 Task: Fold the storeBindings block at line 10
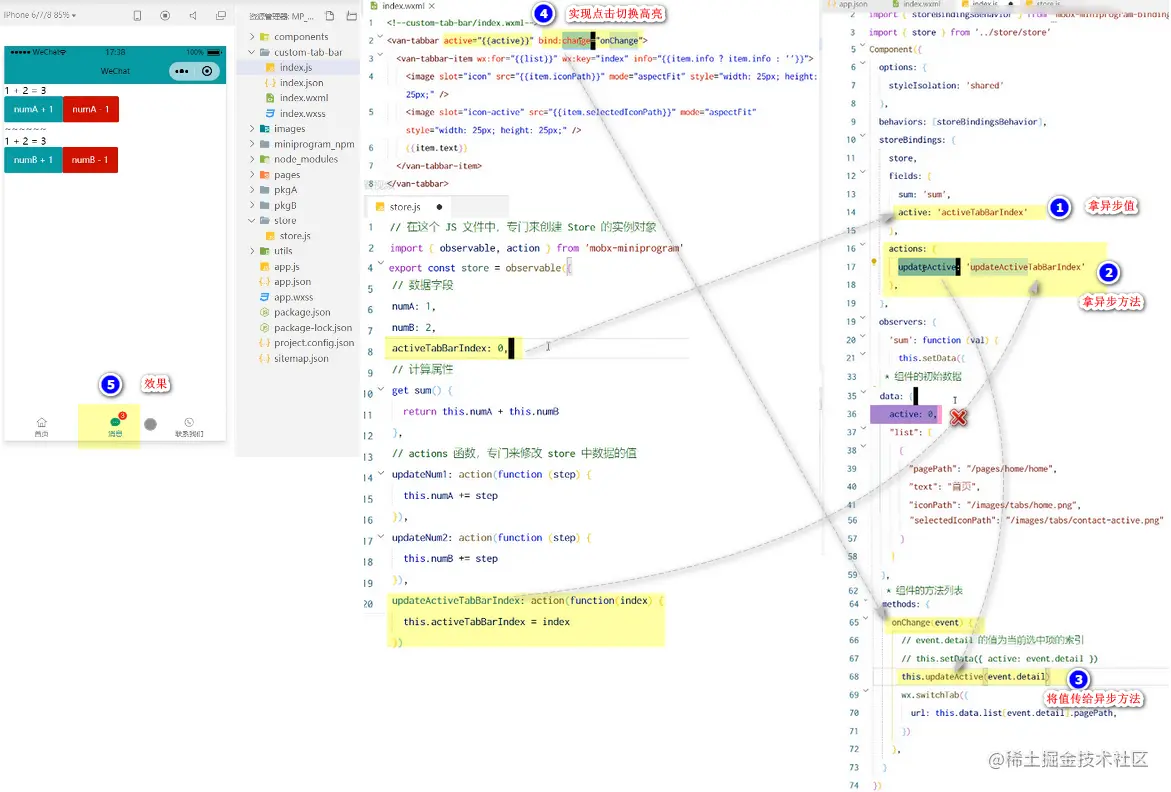point(863,136)
